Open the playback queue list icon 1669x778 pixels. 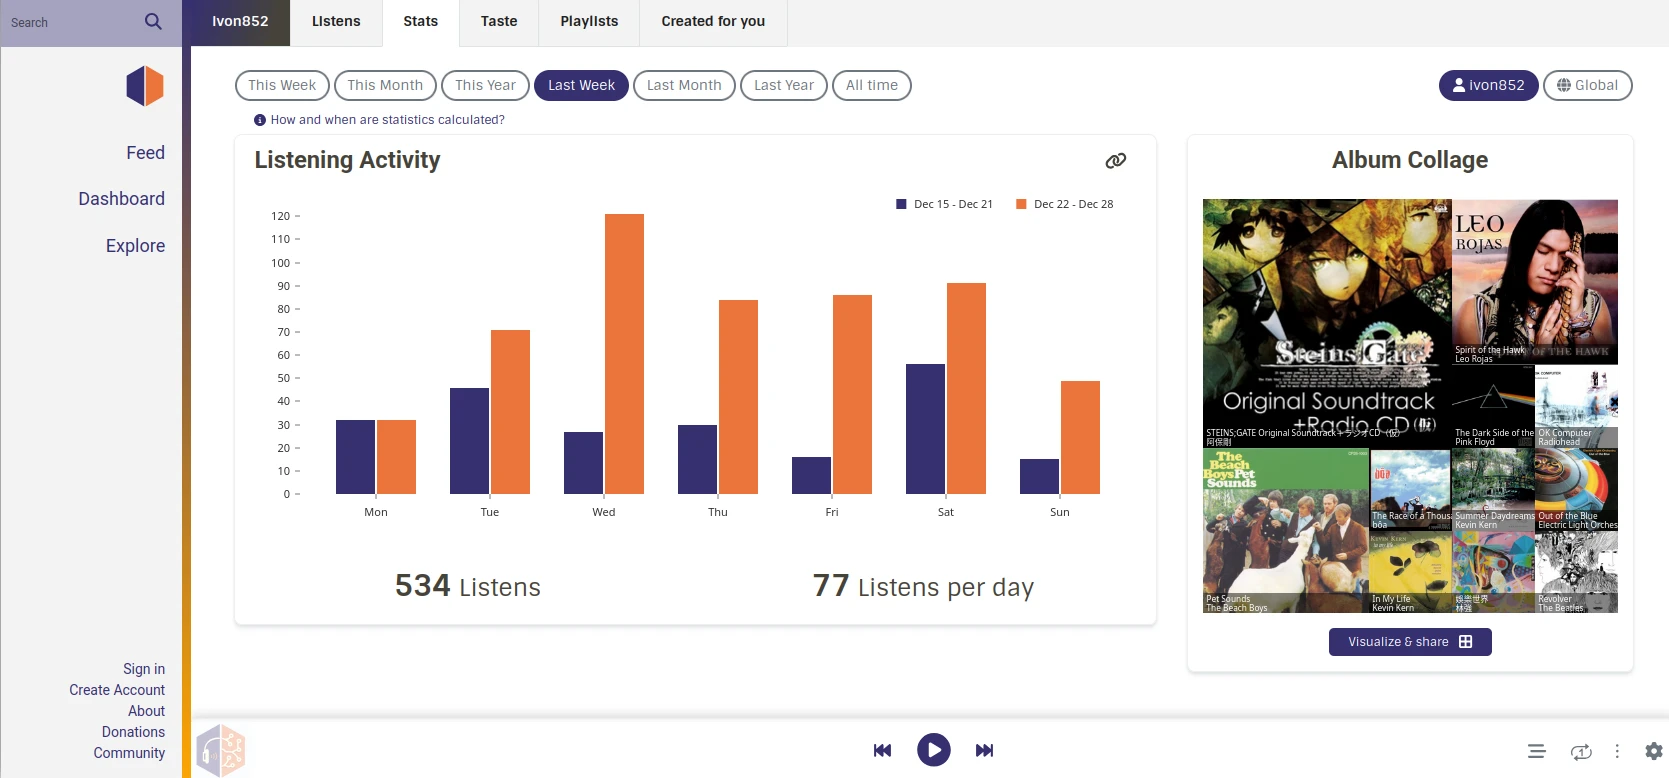pyautogui.click(x=1536, y=751)
